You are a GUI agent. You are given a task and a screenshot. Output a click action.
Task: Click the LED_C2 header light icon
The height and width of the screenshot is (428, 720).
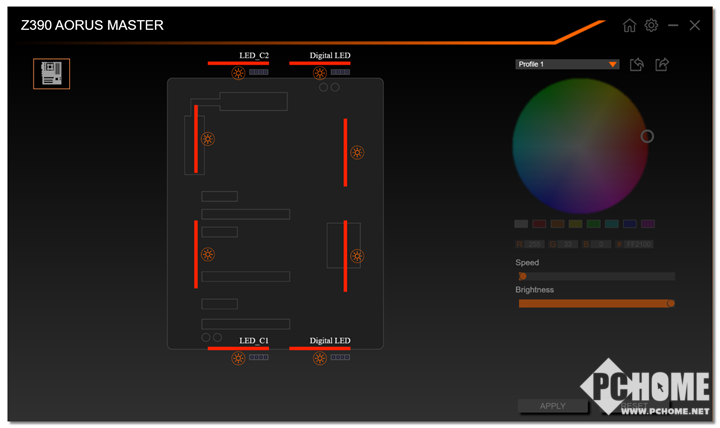pos(238,73)
